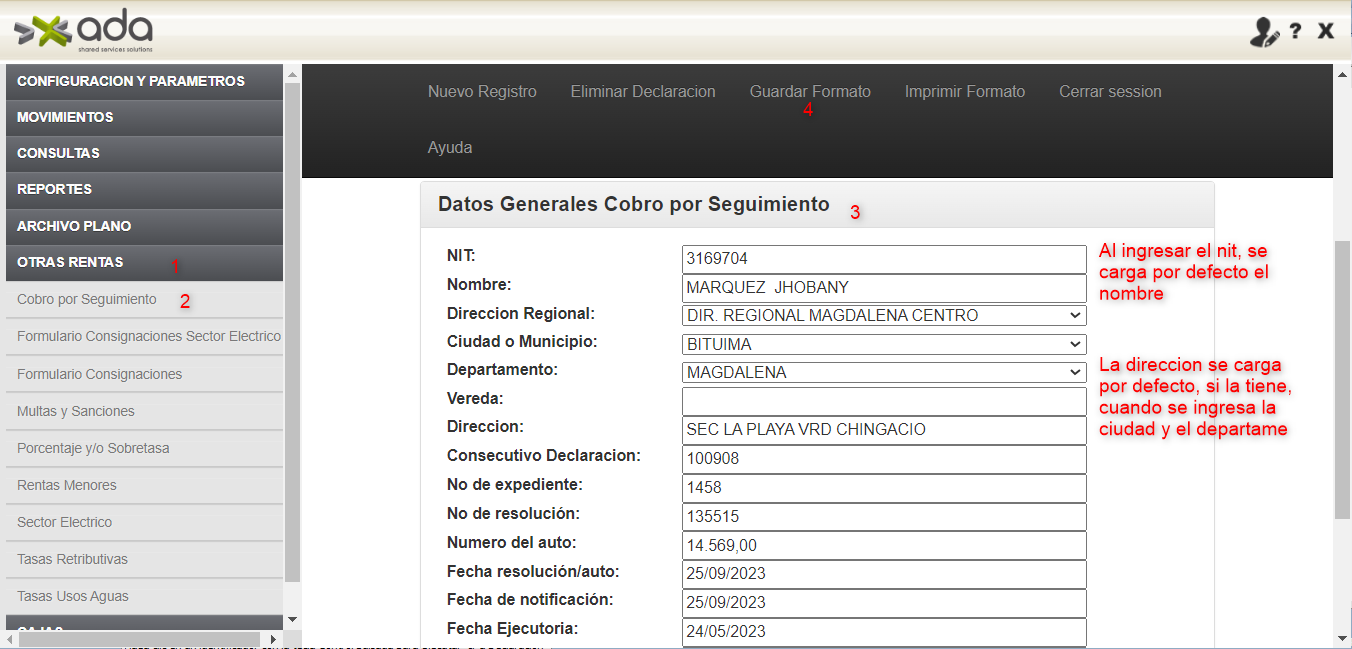
Task: Click the X close icon in header
Action: click(1326, 31)
